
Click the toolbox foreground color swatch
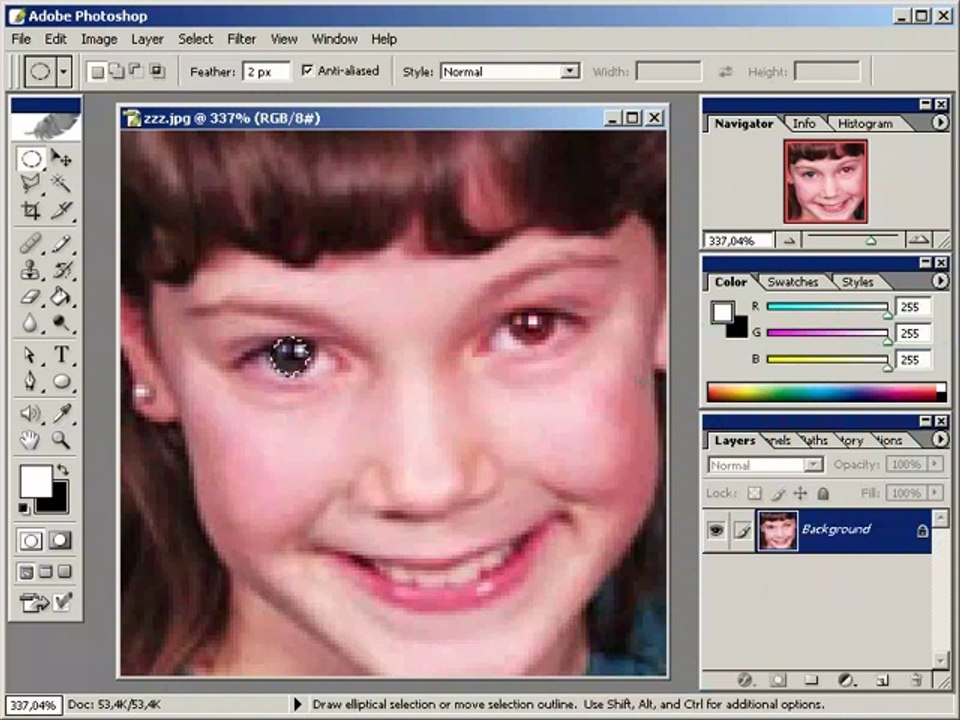[x=36, y=481]
